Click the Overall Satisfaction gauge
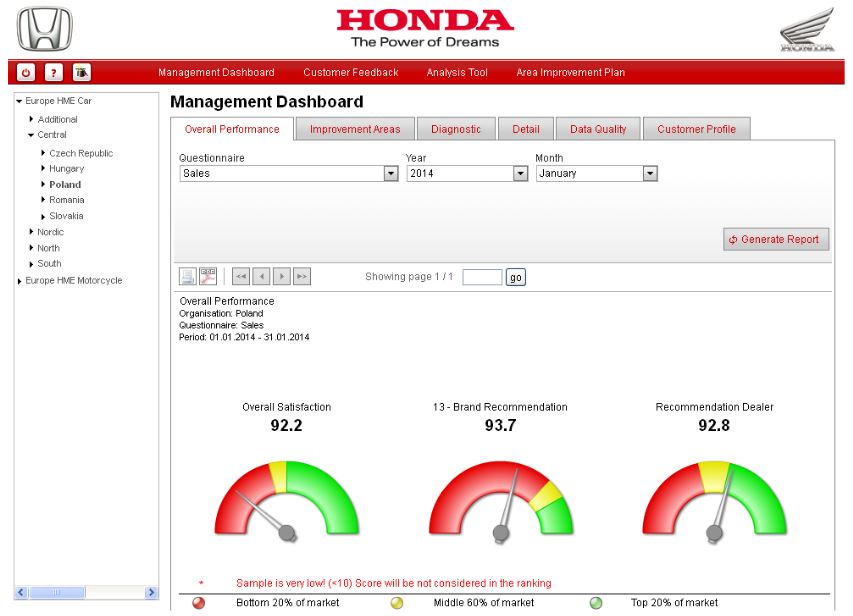 [x=287, y=501]
